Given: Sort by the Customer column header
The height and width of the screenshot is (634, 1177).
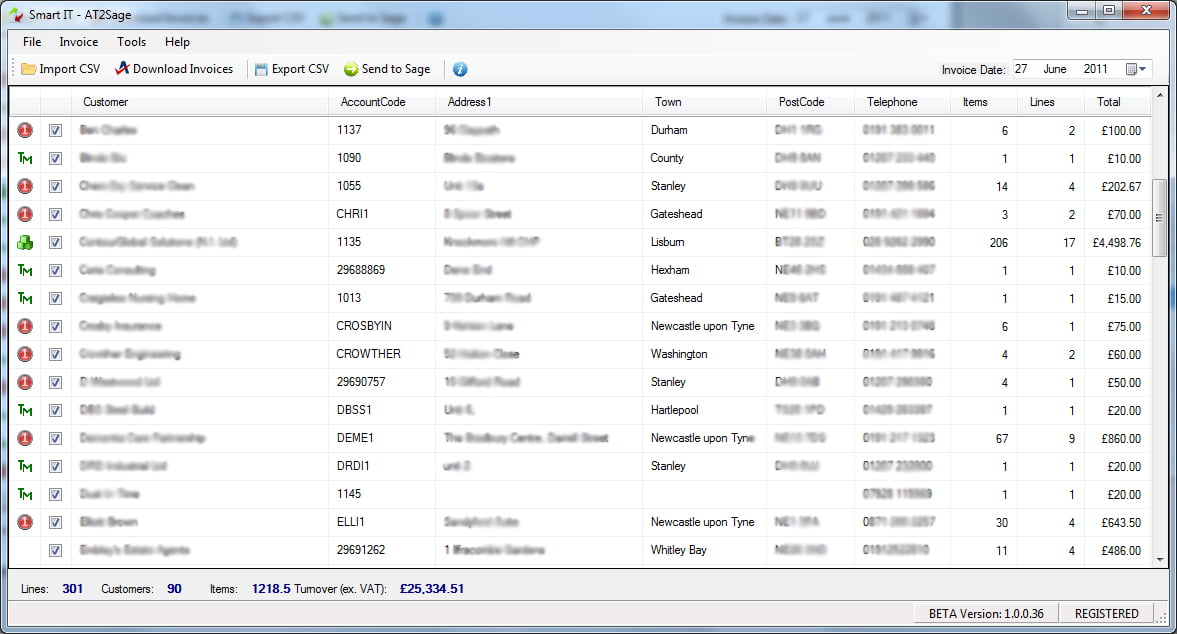Looking at the screenshot, I should (x=200, y=102).
